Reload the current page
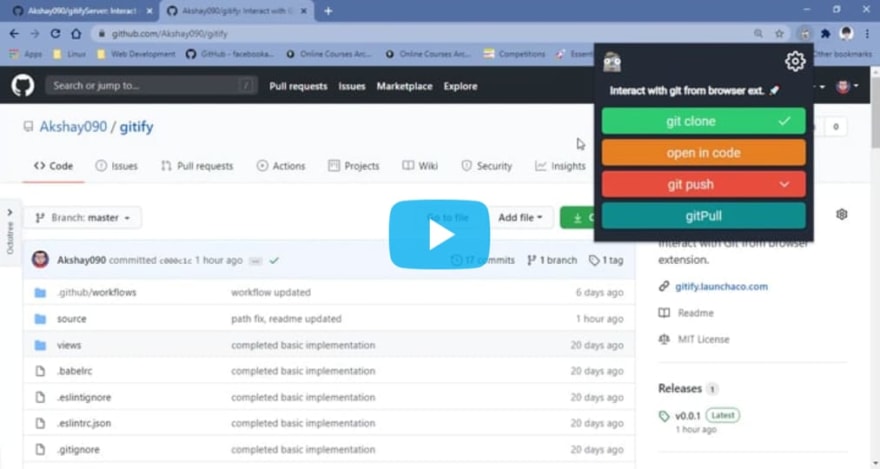This screenshot has width=880, height=469. tap(55, 34)
